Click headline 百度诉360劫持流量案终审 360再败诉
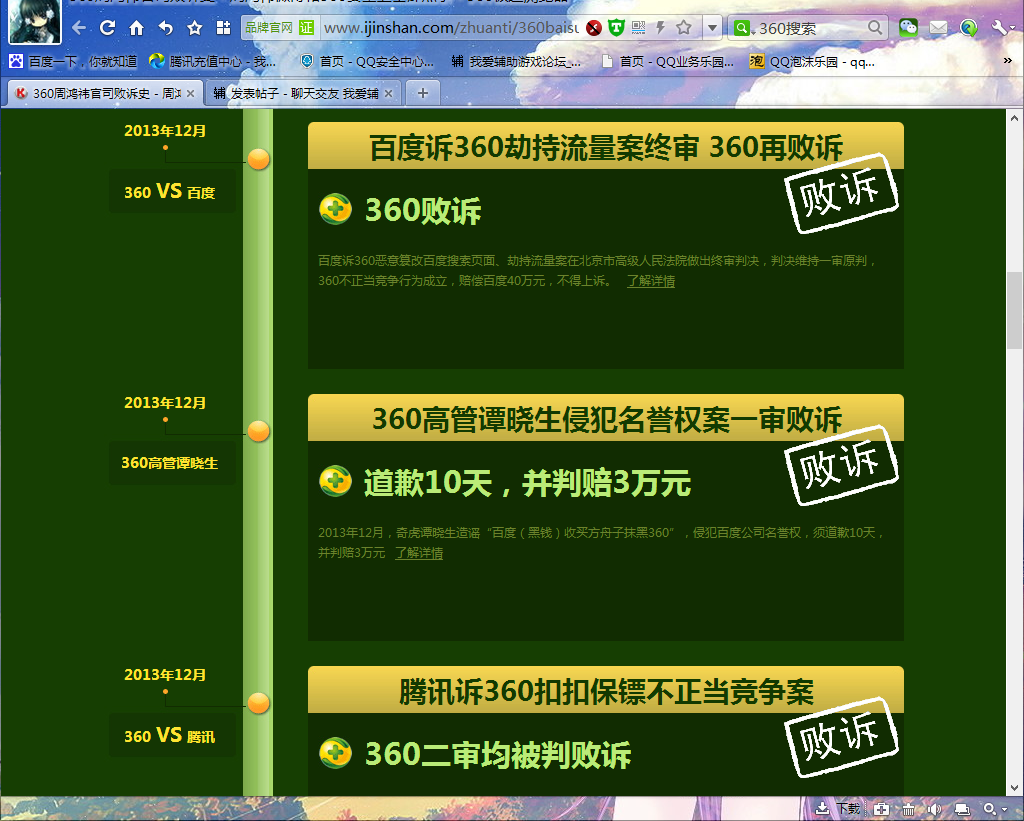1024x821 pixels. [606, 147]
